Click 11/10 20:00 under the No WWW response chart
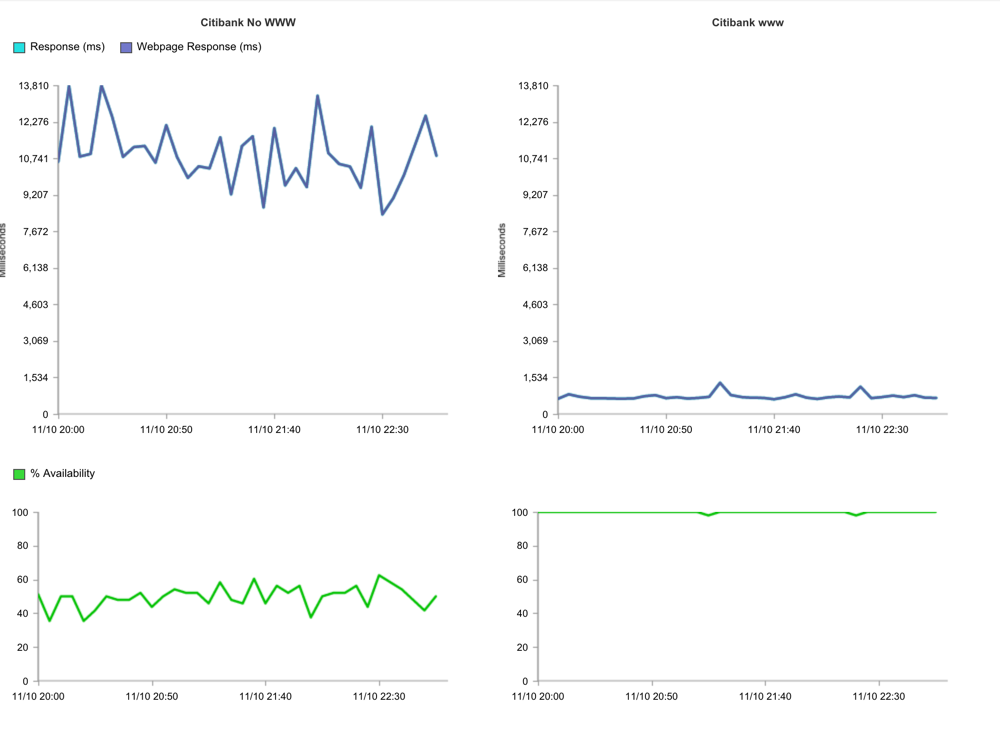Screen dimensions: 1000x754 point(58,430)
